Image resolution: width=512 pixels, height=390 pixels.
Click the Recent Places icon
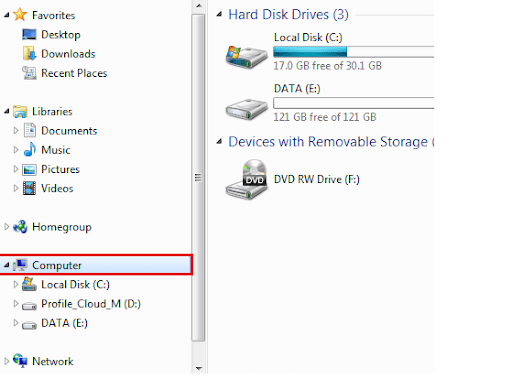(29, 73)
